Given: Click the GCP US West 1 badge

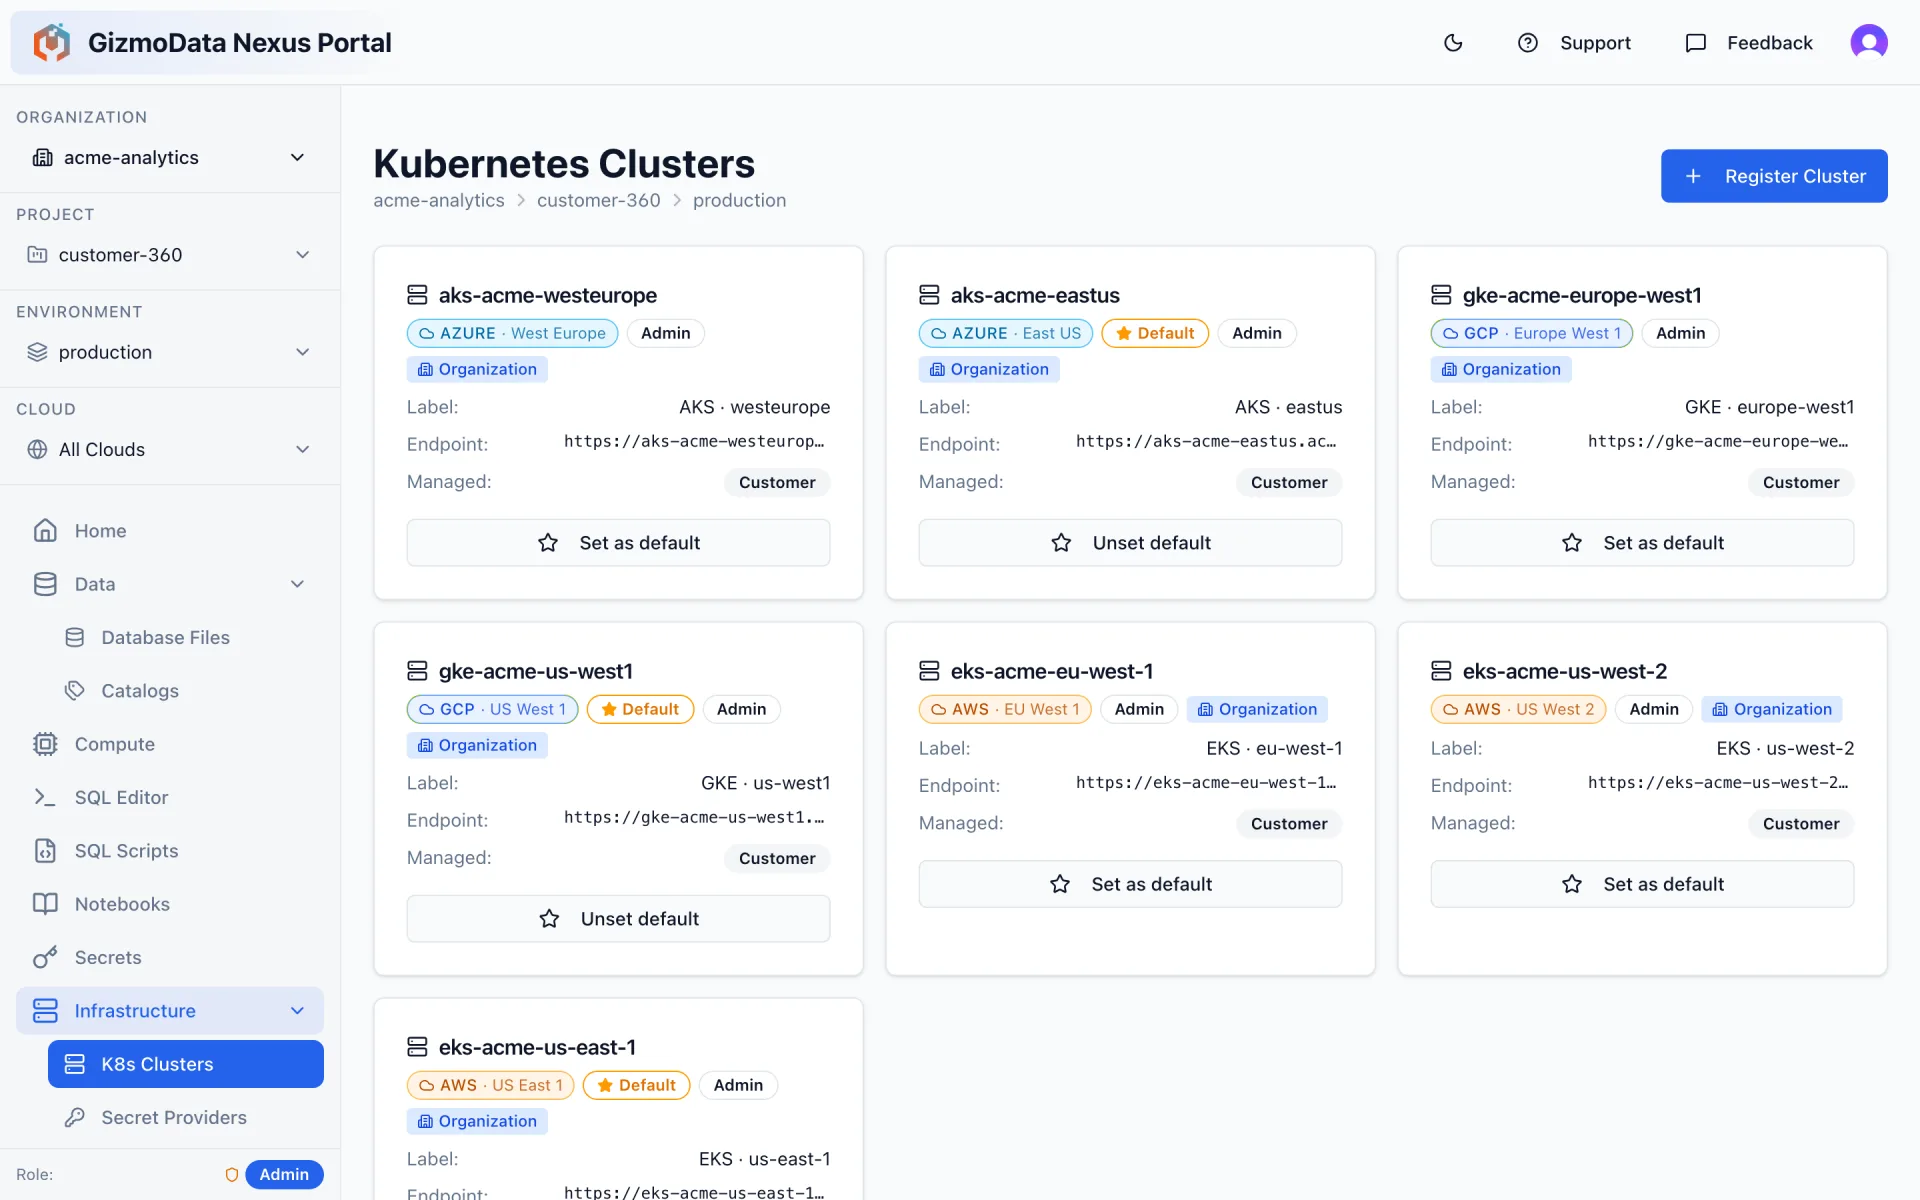Looking at the screenshot, I should pyautogui.click(x=492, y=709).
